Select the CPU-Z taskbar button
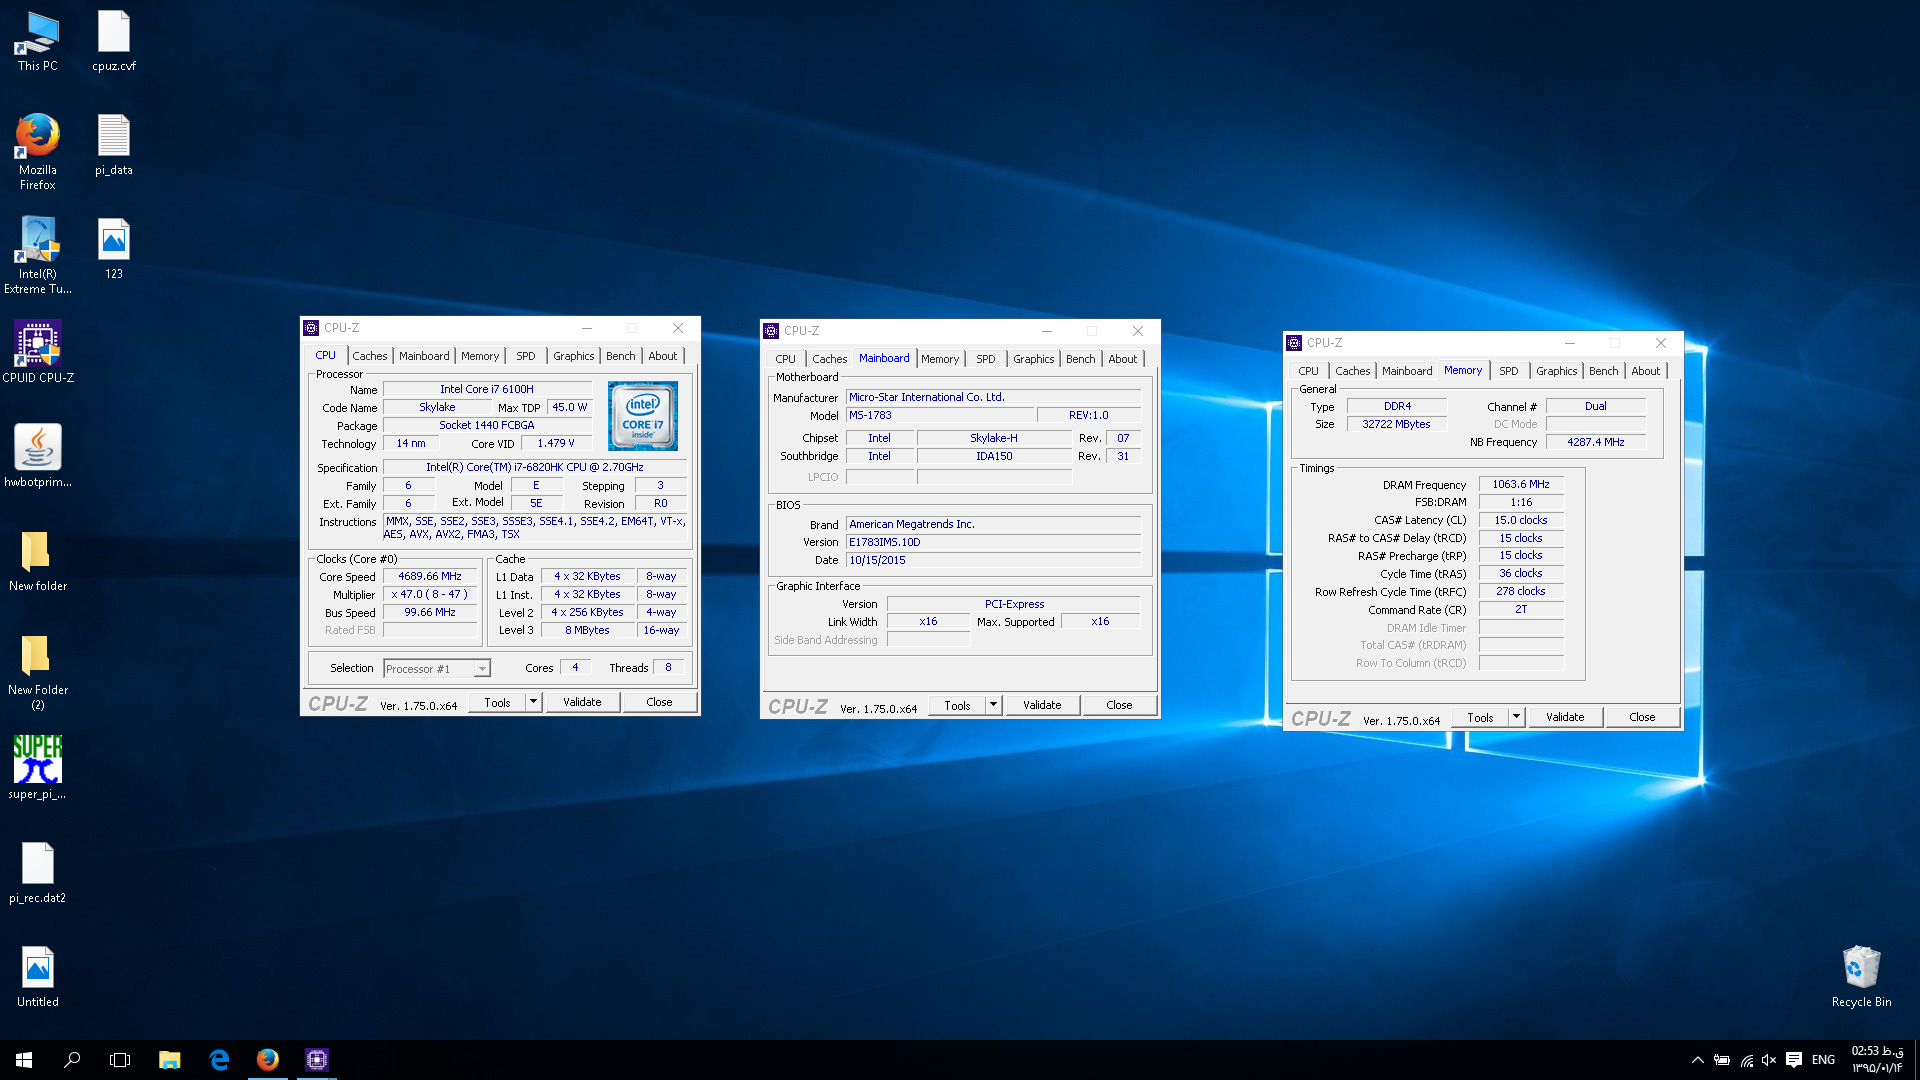This screenshot has height=1080, width=1920. pyautogui.click(x=317, y=1060)
